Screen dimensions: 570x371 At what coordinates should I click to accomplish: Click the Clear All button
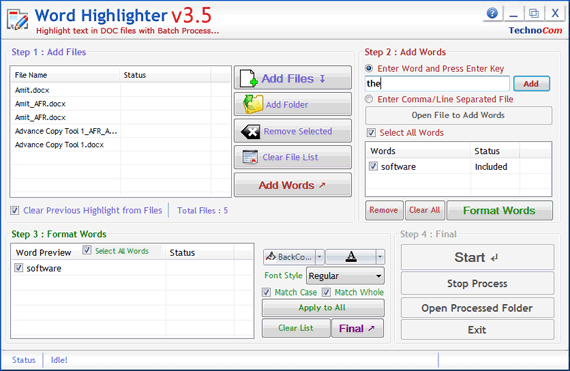(425, 210)
